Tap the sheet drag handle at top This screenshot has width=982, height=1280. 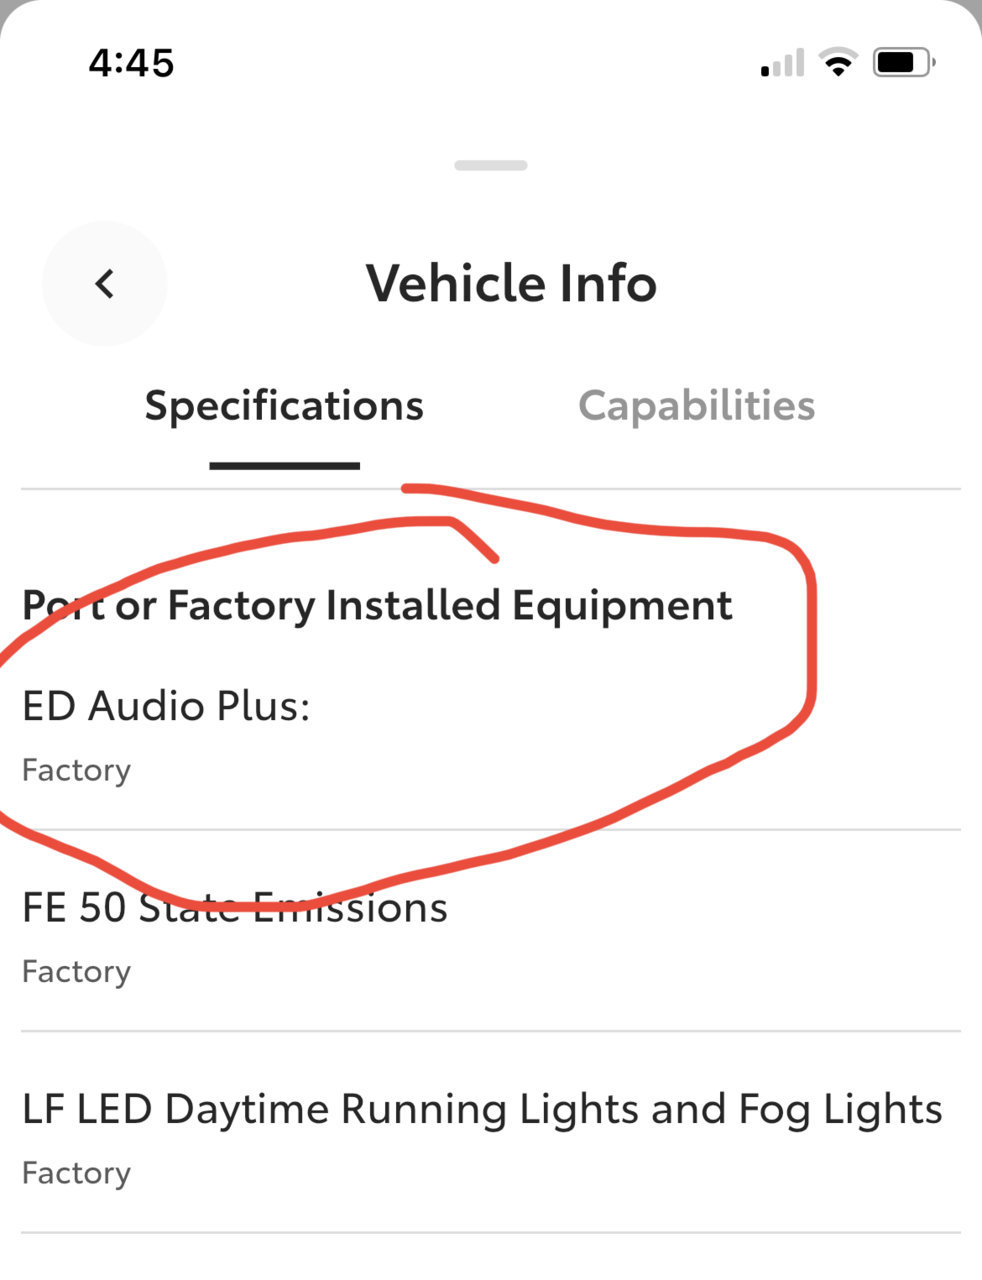(x=491, y=165)
